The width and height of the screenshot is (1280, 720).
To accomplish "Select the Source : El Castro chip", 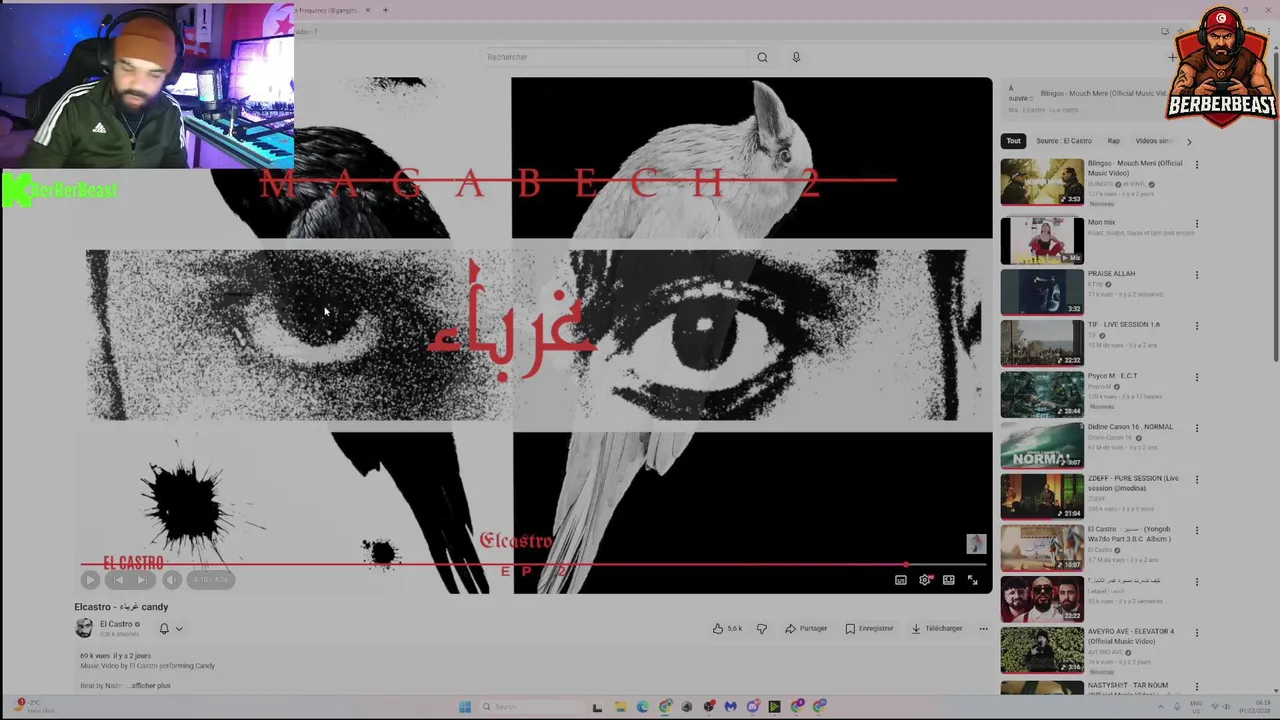I will point(1063,141).
